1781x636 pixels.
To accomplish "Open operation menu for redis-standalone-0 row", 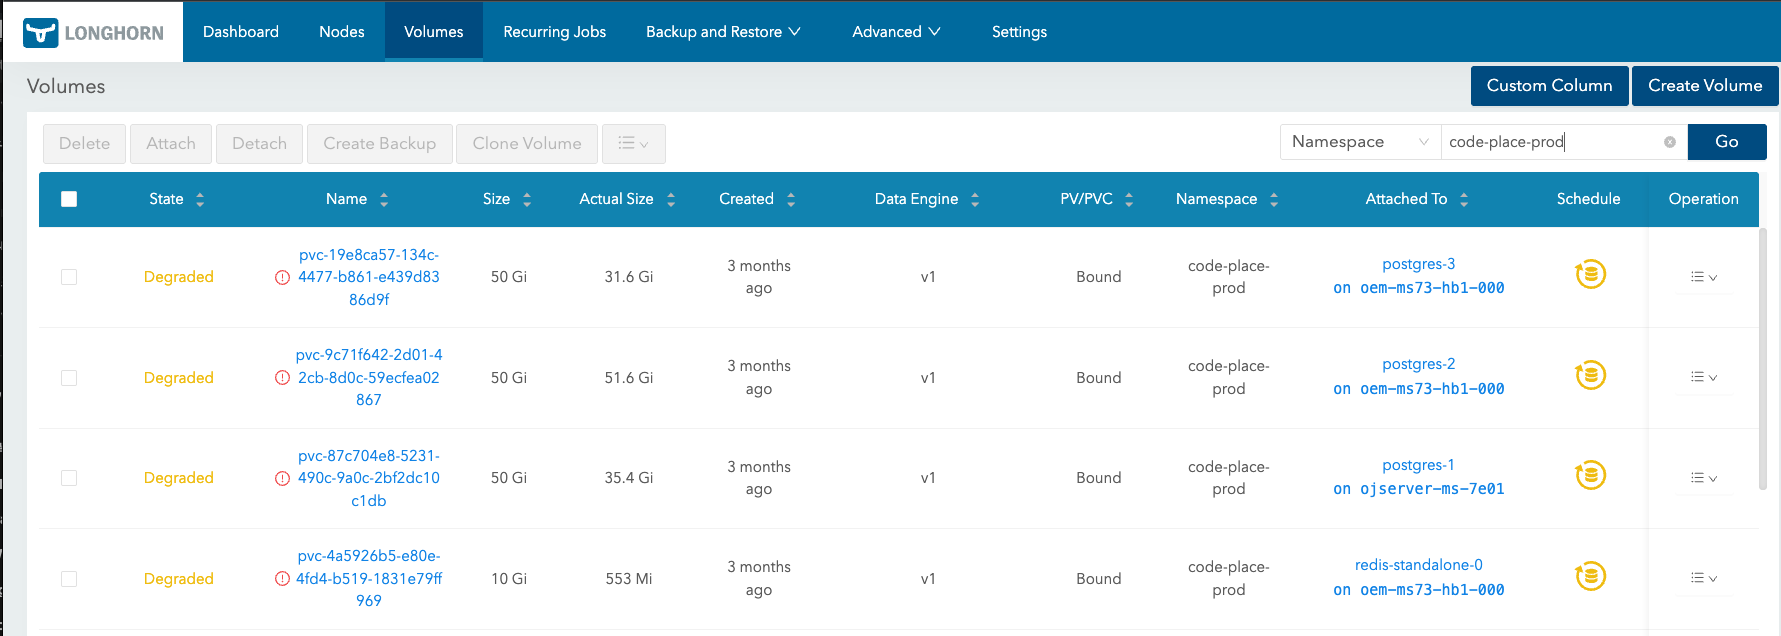I will (x=1703, y=578).
